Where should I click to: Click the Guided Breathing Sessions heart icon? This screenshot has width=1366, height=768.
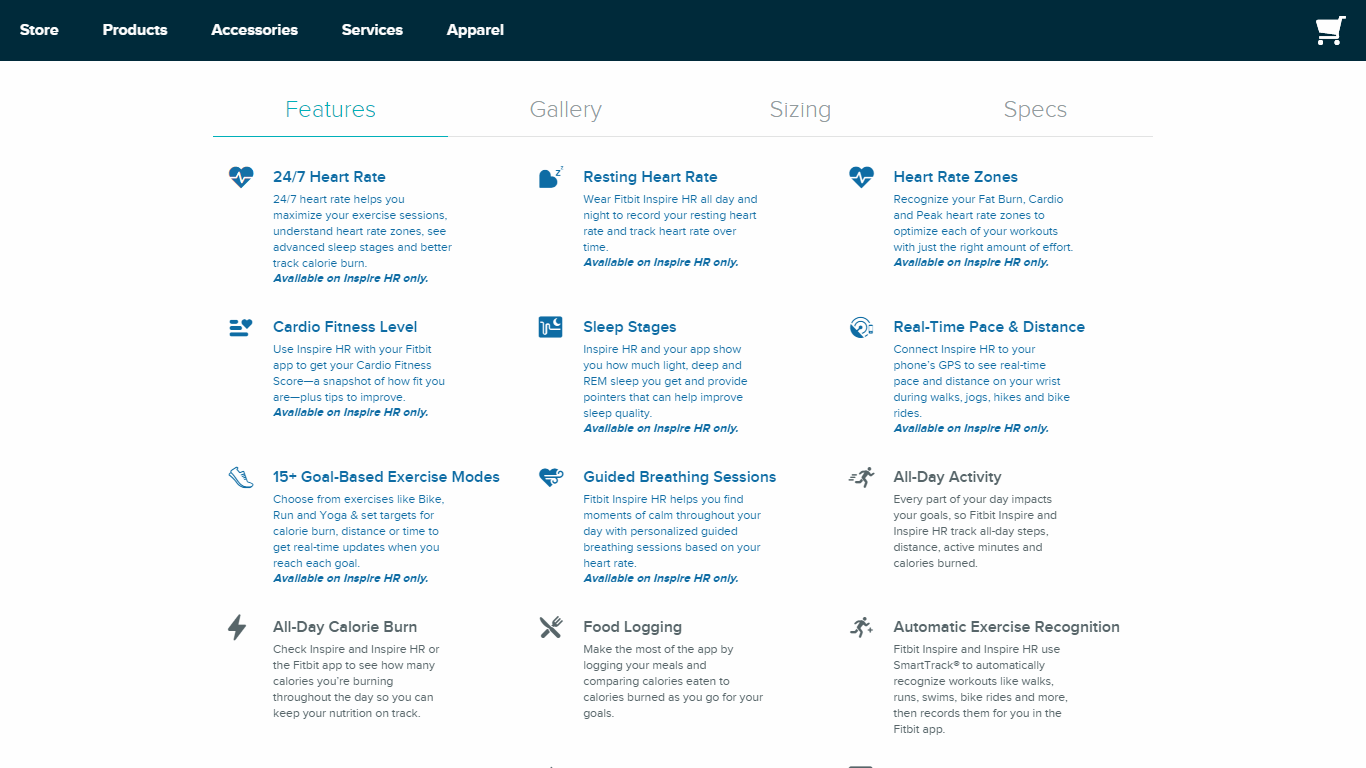click(551, 477)
